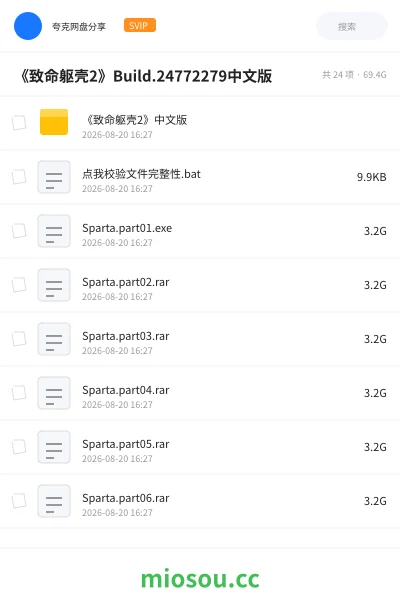The image size is (400, 600).
Task: Click the file icon for Sparta.part06.rar
Action: click(x=54, y=501)
